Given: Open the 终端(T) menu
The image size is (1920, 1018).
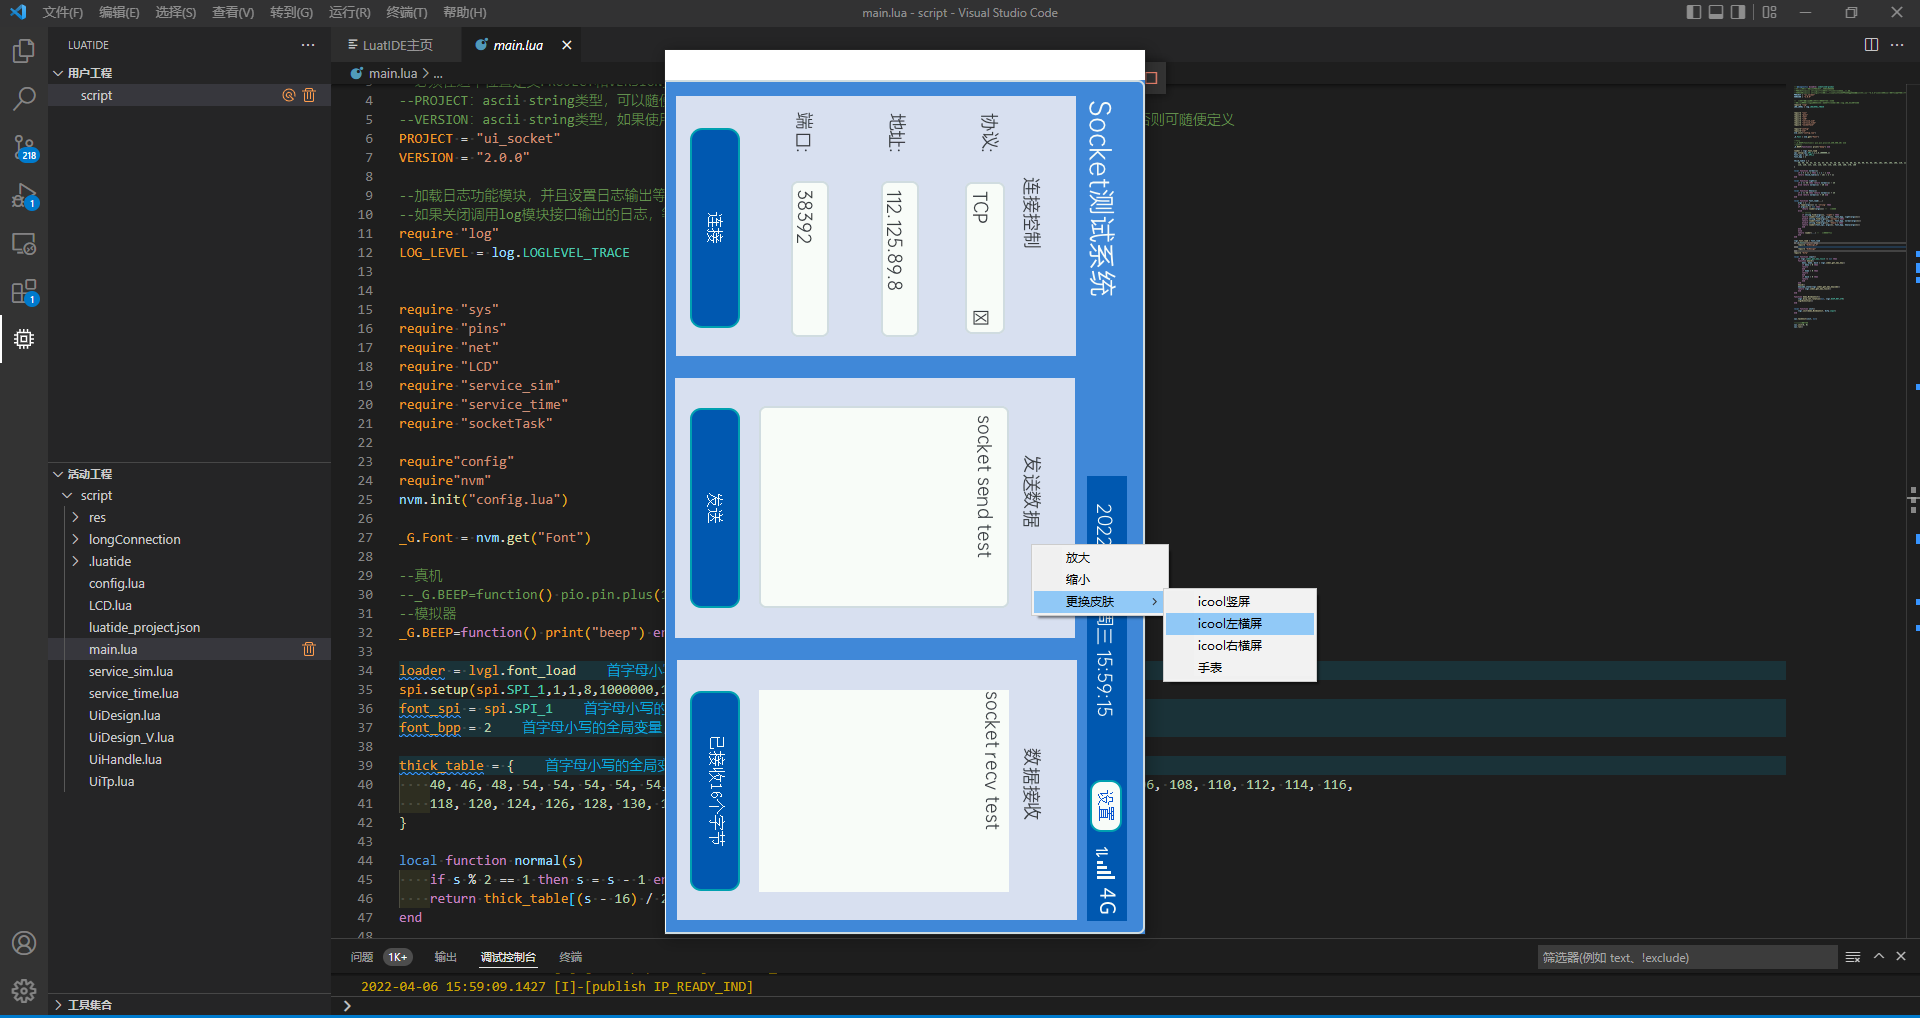Looking at the screenshot, I should pyautogui.click(x=407, y=12).
